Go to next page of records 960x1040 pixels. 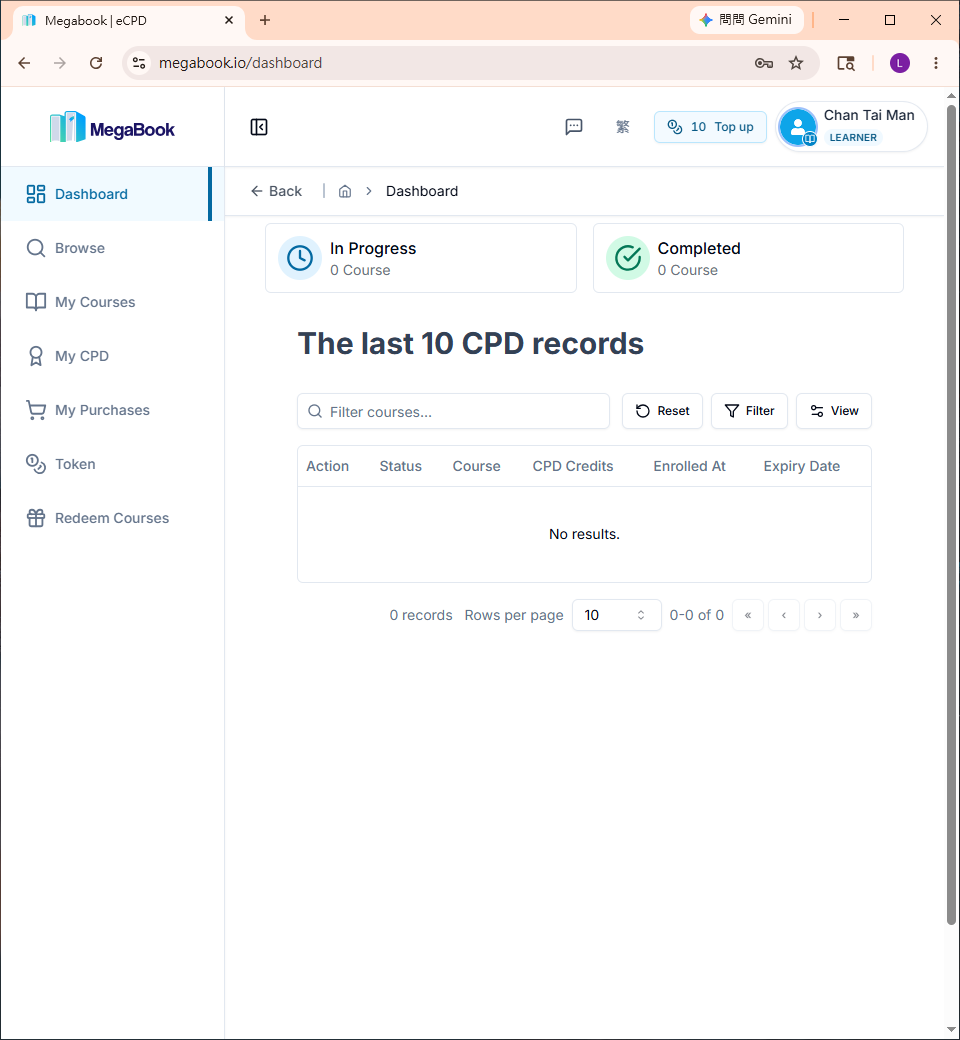point(820,615)
